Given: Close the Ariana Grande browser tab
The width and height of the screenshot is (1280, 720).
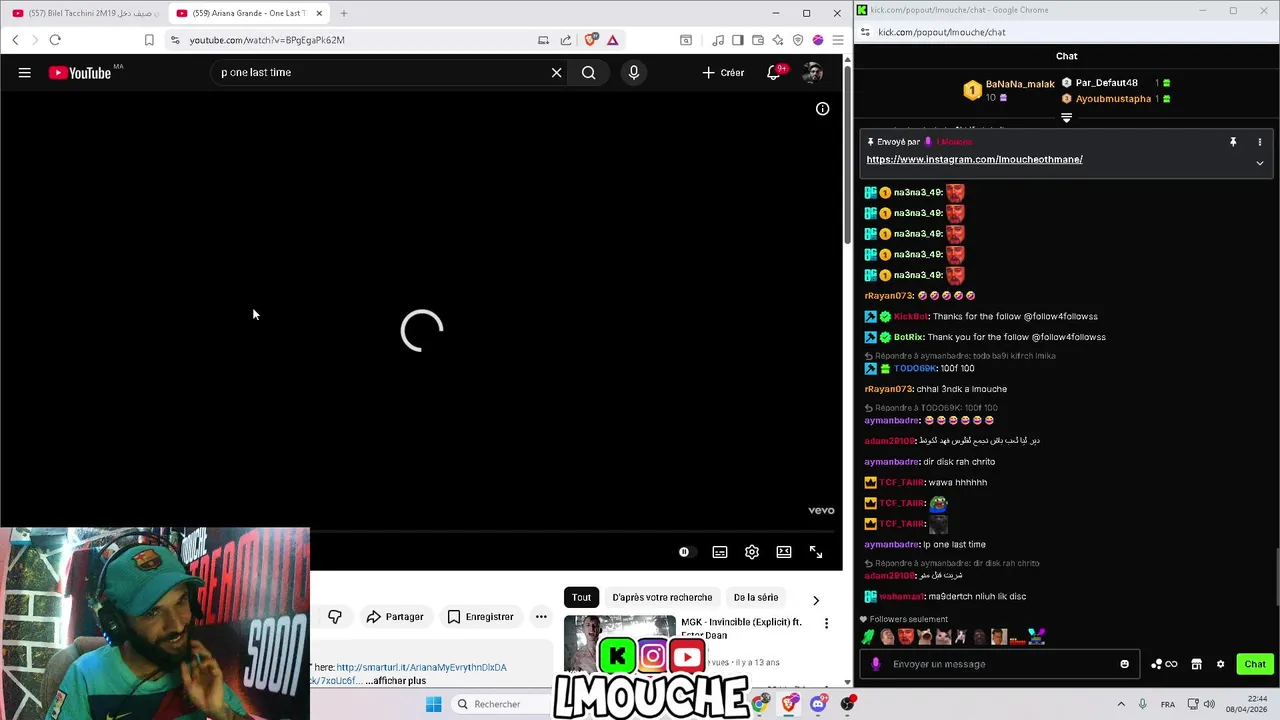Looking at the screenshot, I should [x=319, y=13].
